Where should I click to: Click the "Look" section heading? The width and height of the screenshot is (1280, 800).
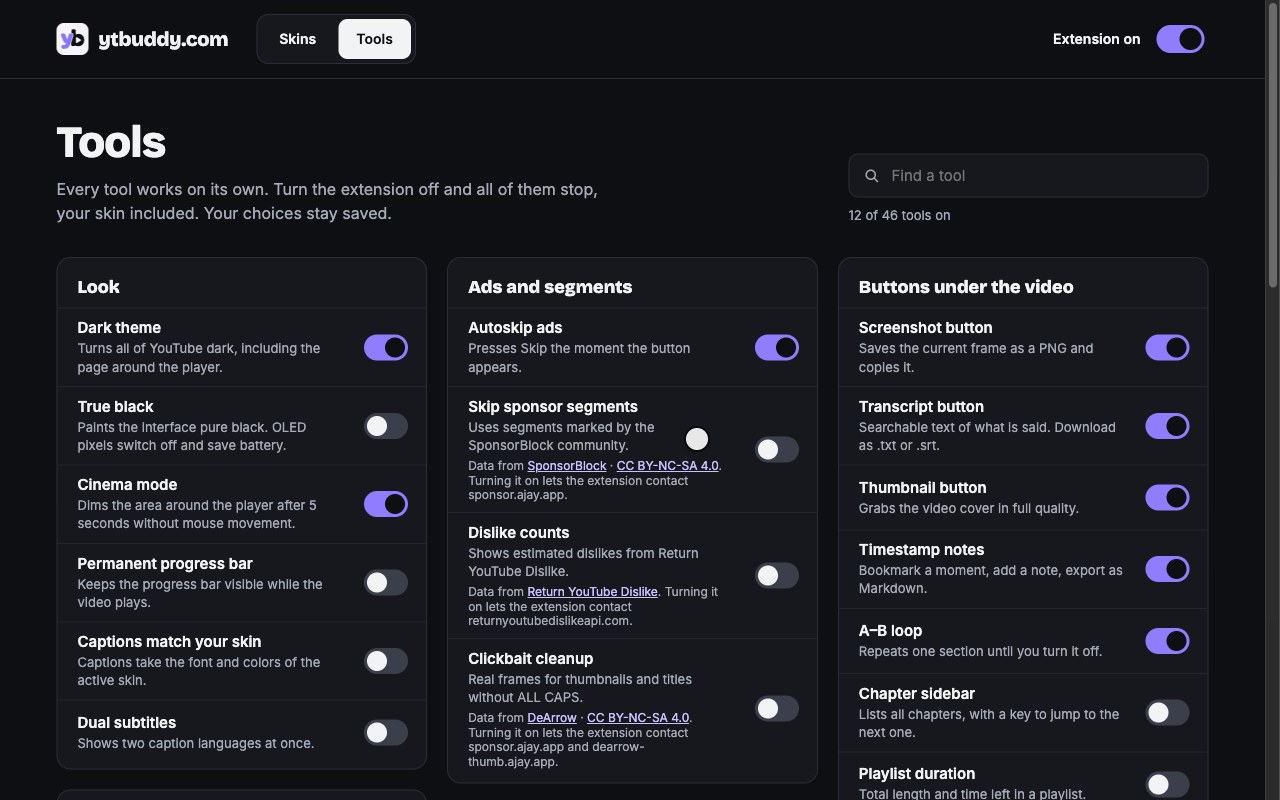pos(98,287)
